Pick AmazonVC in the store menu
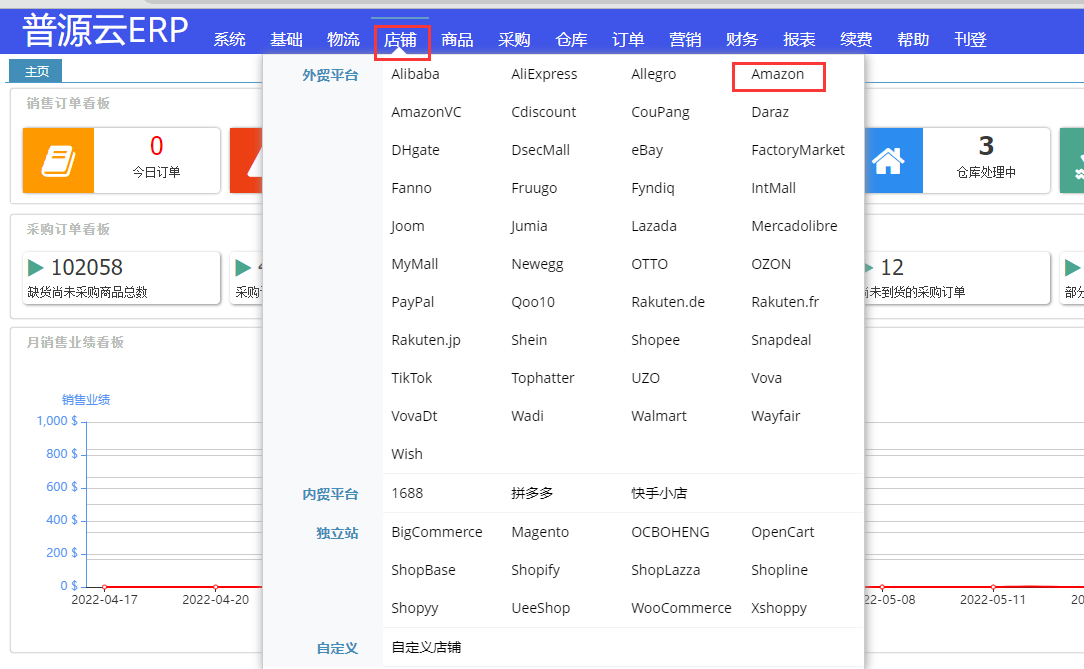This screenshot has width=1084, height=669. (x=427, y=113)
